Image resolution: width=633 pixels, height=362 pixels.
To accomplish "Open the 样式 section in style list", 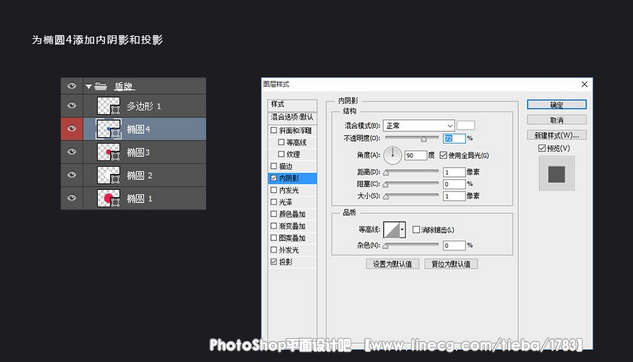I will click(292, 105).
